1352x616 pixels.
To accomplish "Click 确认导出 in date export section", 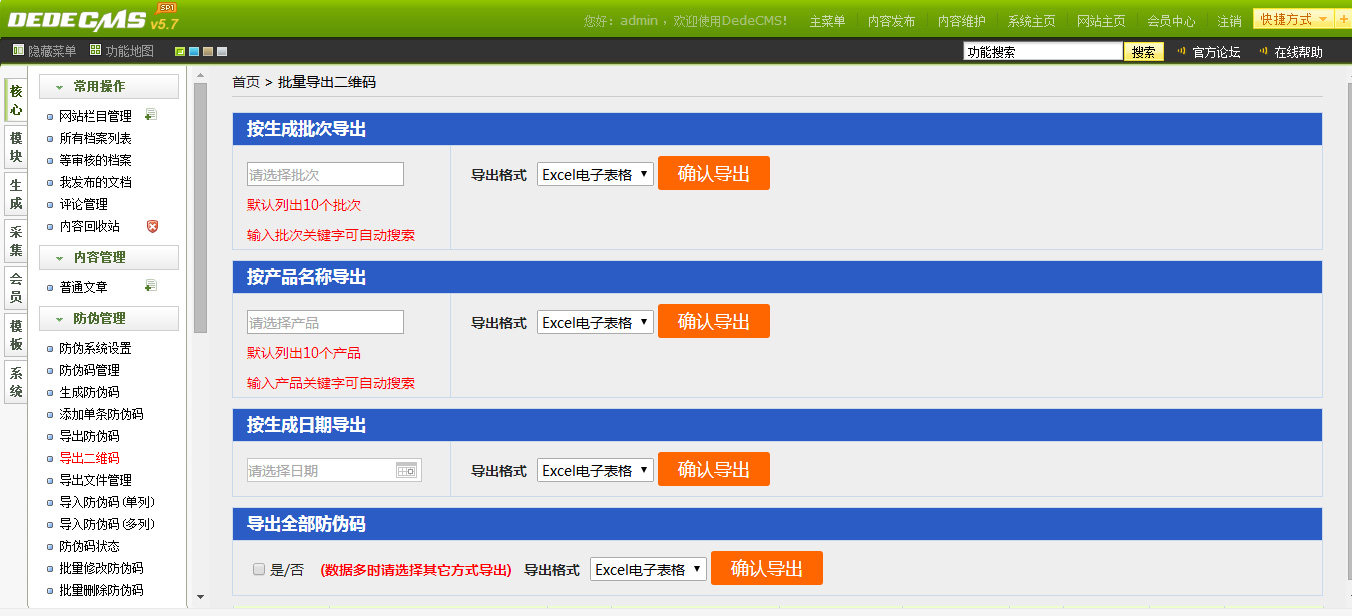I will tap(714, 469).
